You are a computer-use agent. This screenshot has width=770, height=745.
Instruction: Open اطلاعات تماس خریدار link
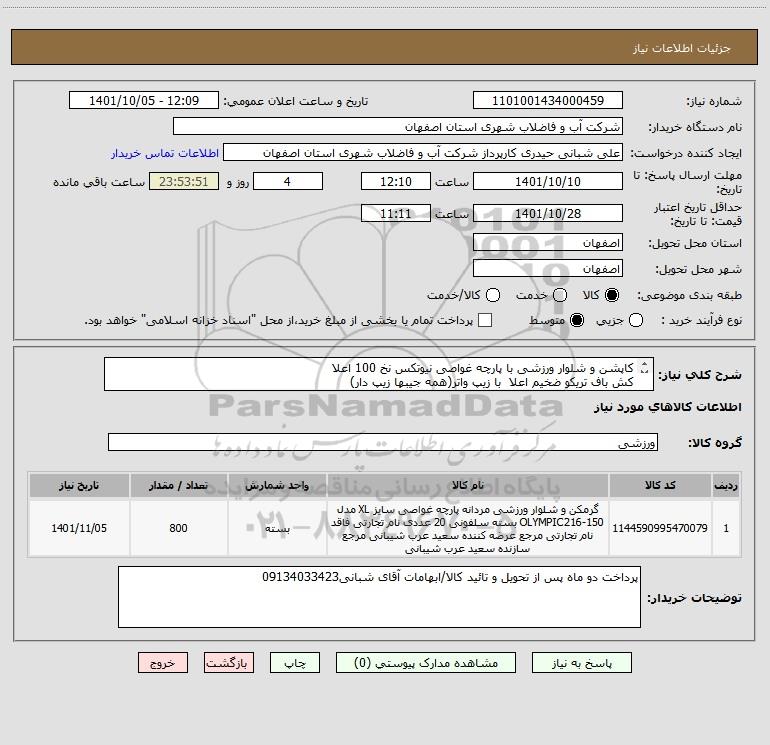(x=165, y=153)
